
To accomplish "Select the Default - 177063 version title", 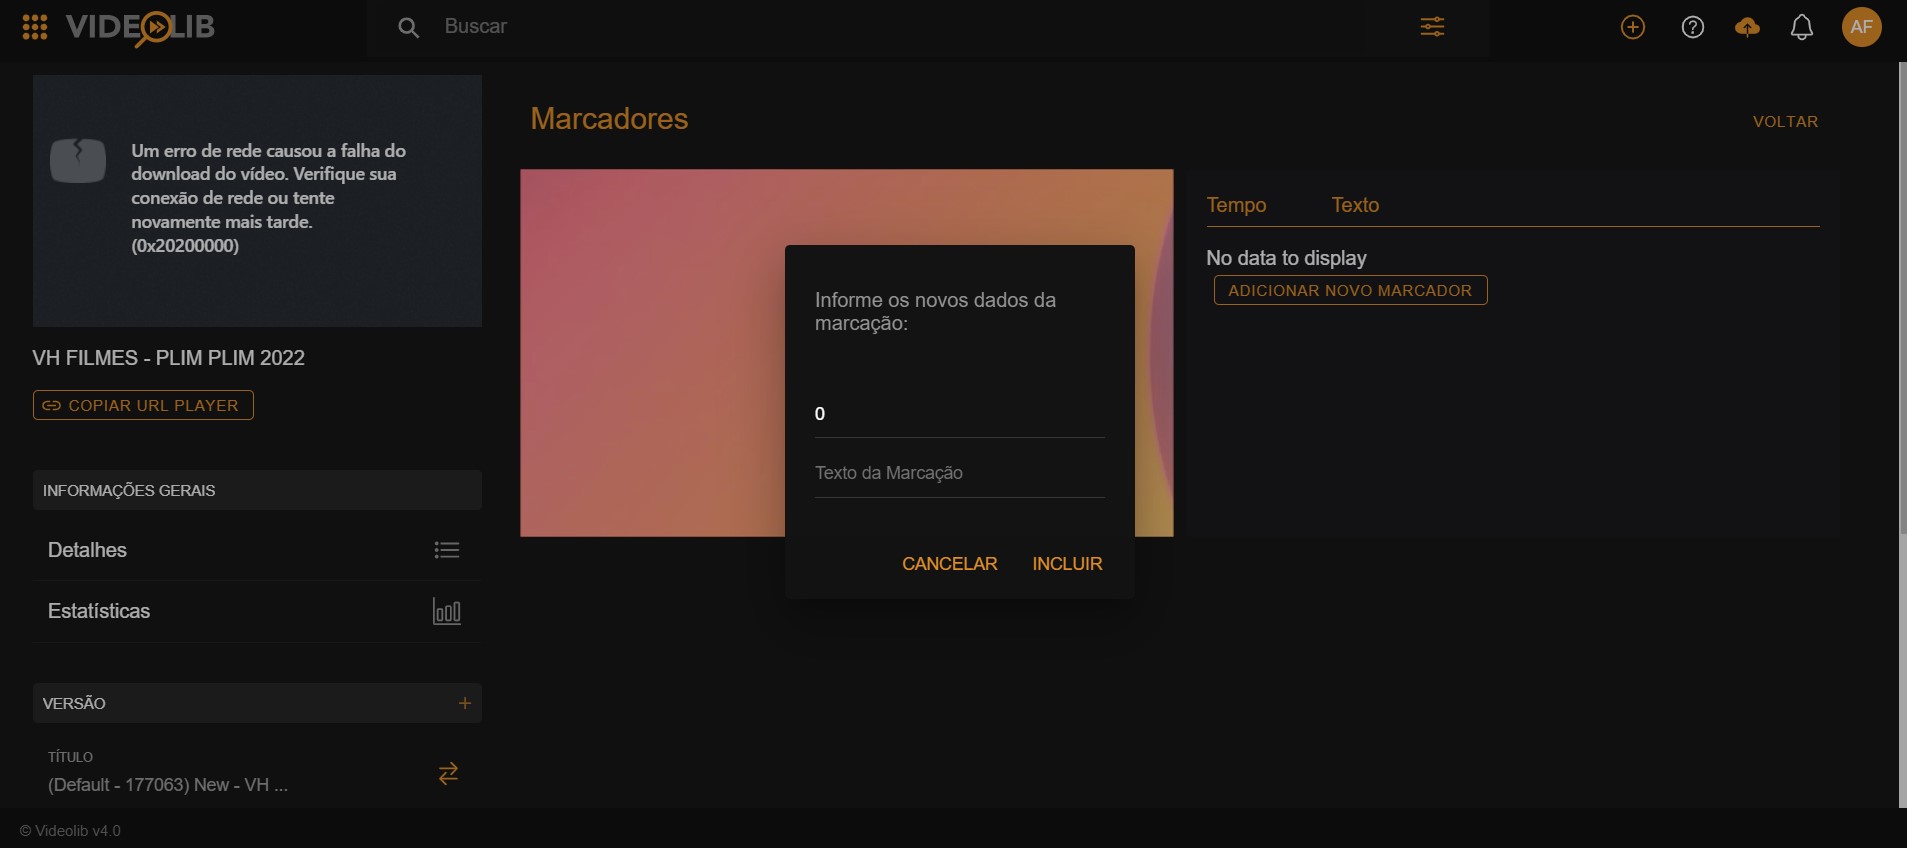I will pos(168,785).
